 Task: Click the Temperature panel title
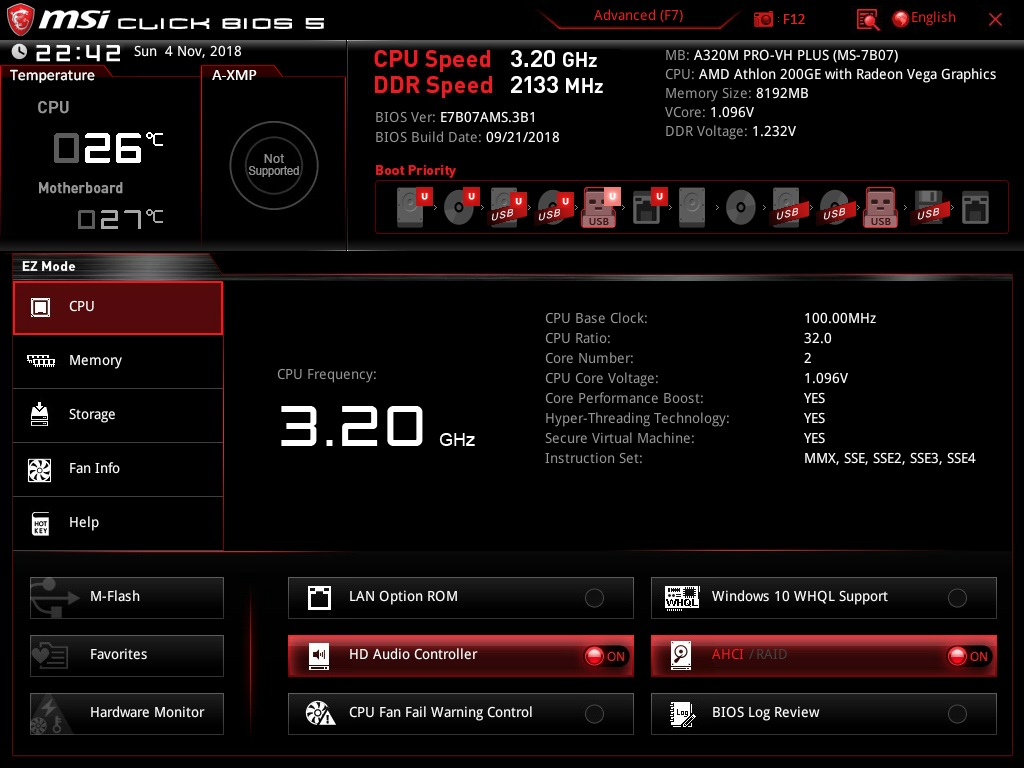pos(52,75)
